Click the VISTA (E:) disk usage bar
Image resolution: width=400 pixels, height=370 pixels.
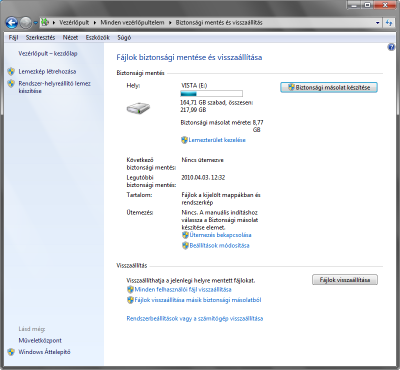point(211,94)
